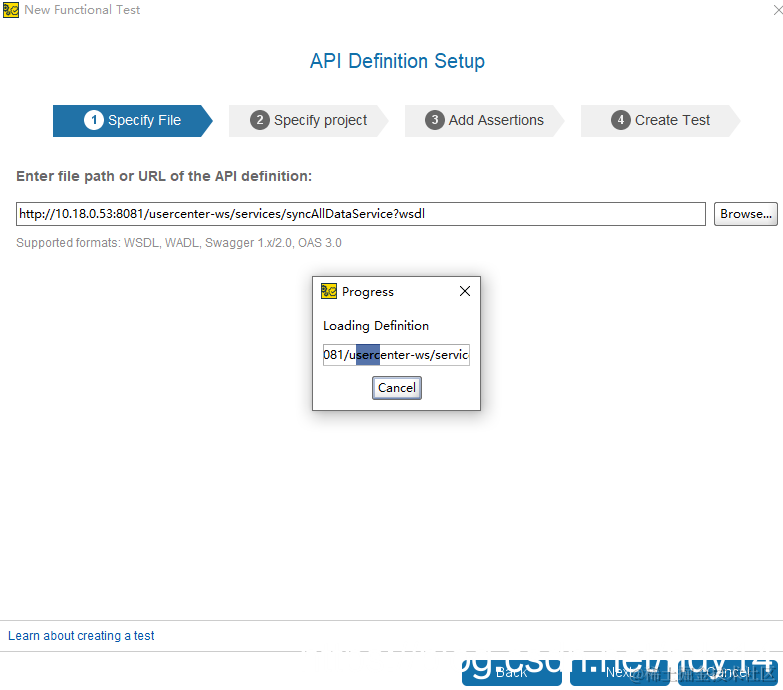Screen dimensions: 783x690
Task: Click the SoapUI icon in the Progress dialog
Action: (x=329, y=291)
